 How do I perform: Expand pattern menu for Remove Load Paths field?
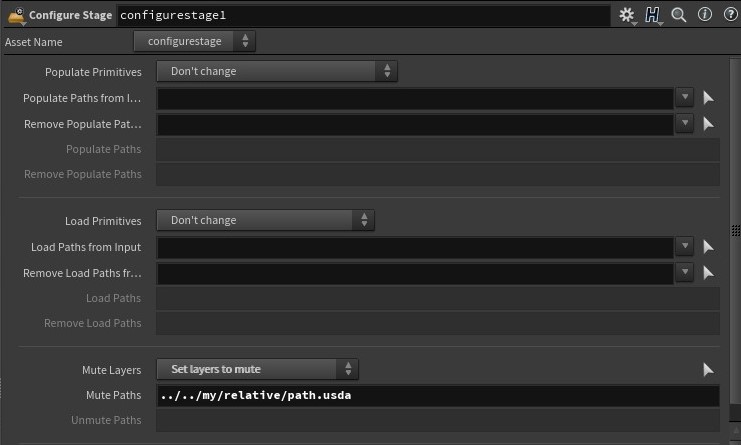click(685, 272)
